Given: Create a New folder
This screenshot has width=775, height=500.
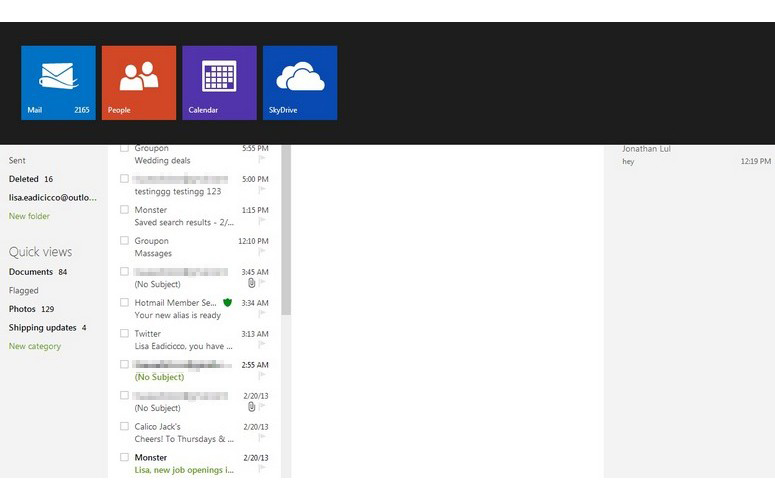Looking at the screenshot, I should point(29,216).
